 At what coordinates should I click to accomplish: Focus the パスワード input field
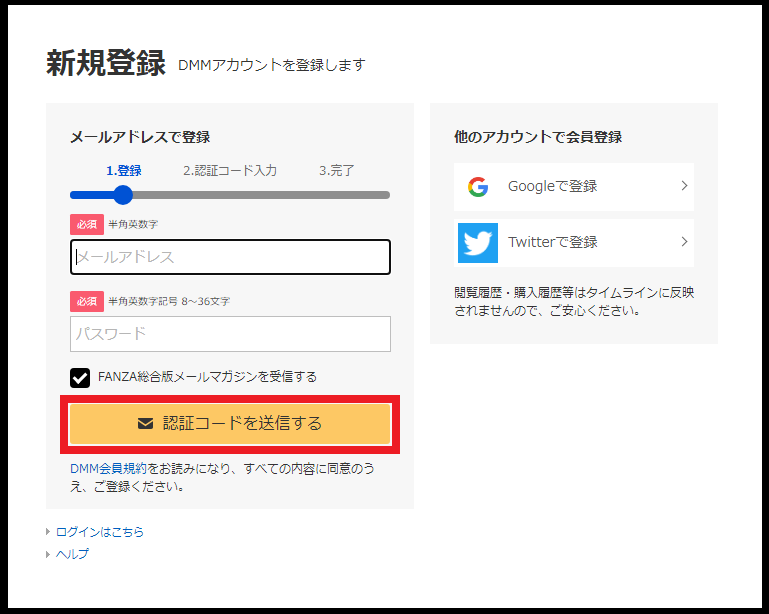tap(230, 334)
